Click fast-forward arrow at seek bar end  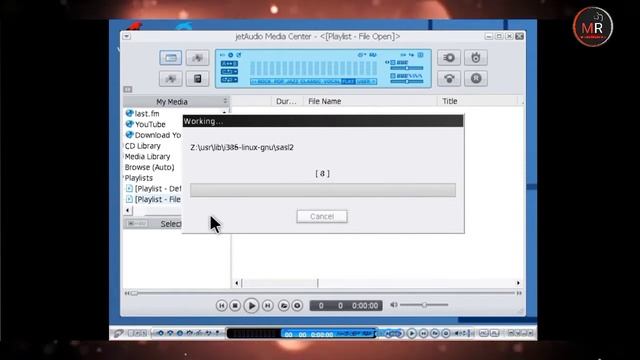click(x=519, y=293)
